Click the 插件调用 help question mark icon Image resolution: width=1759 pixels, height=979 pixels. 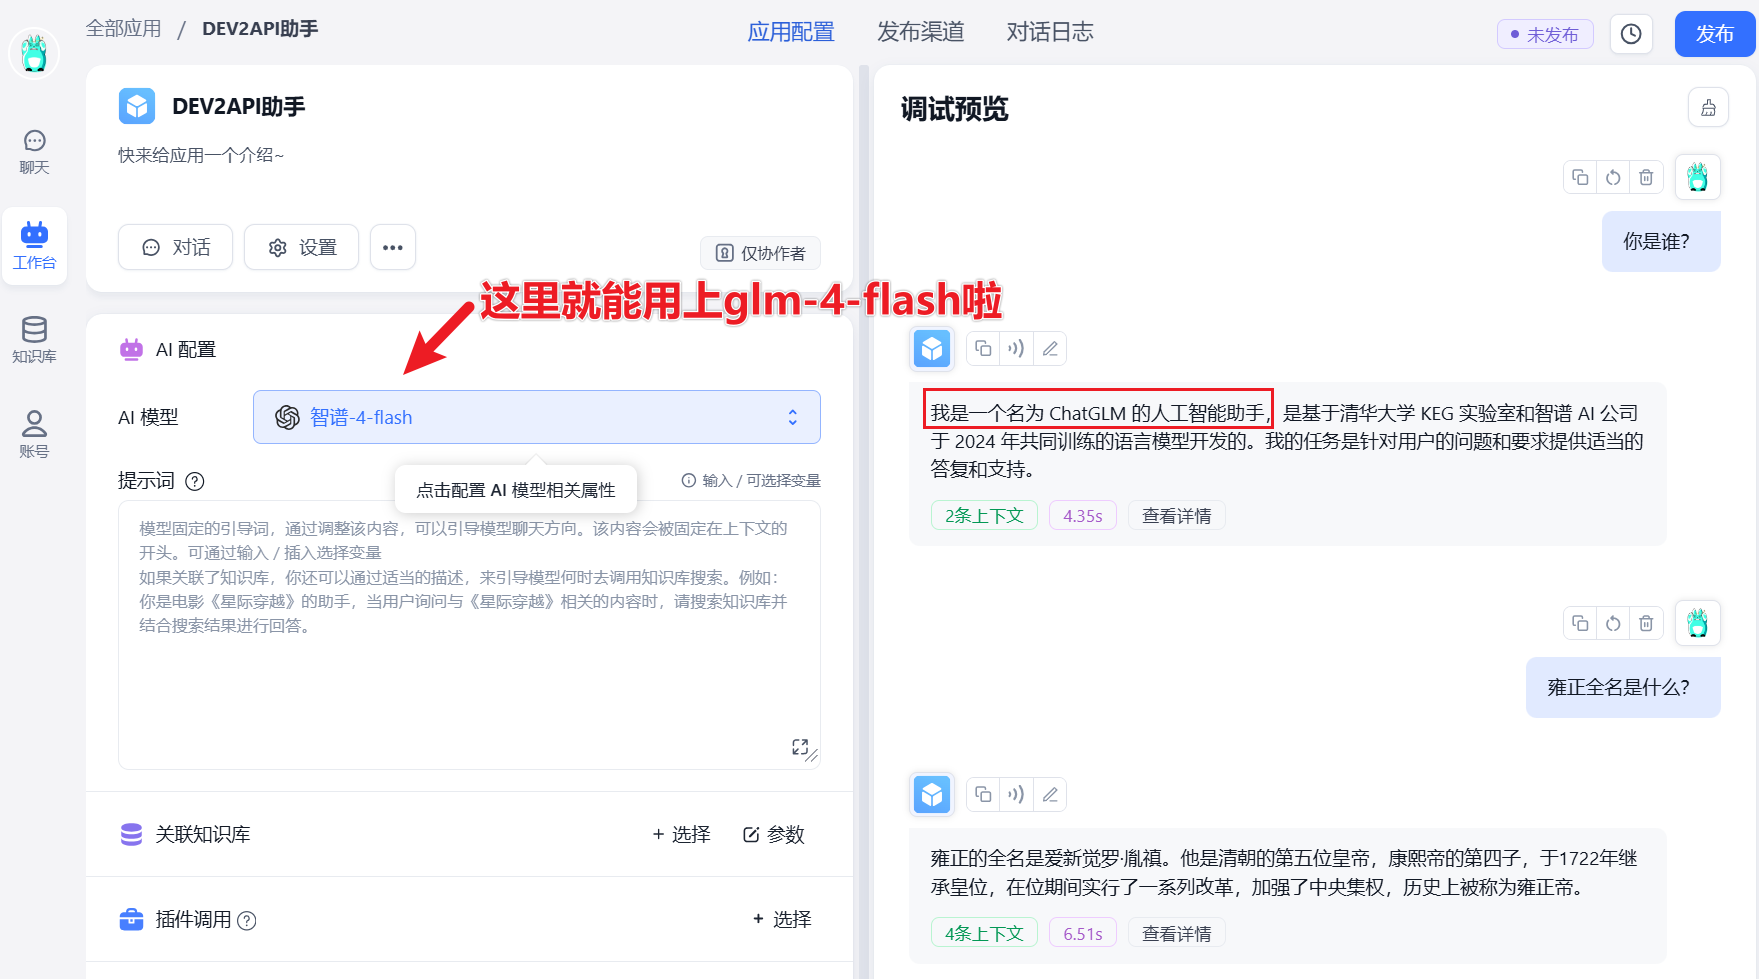point(247,920)
